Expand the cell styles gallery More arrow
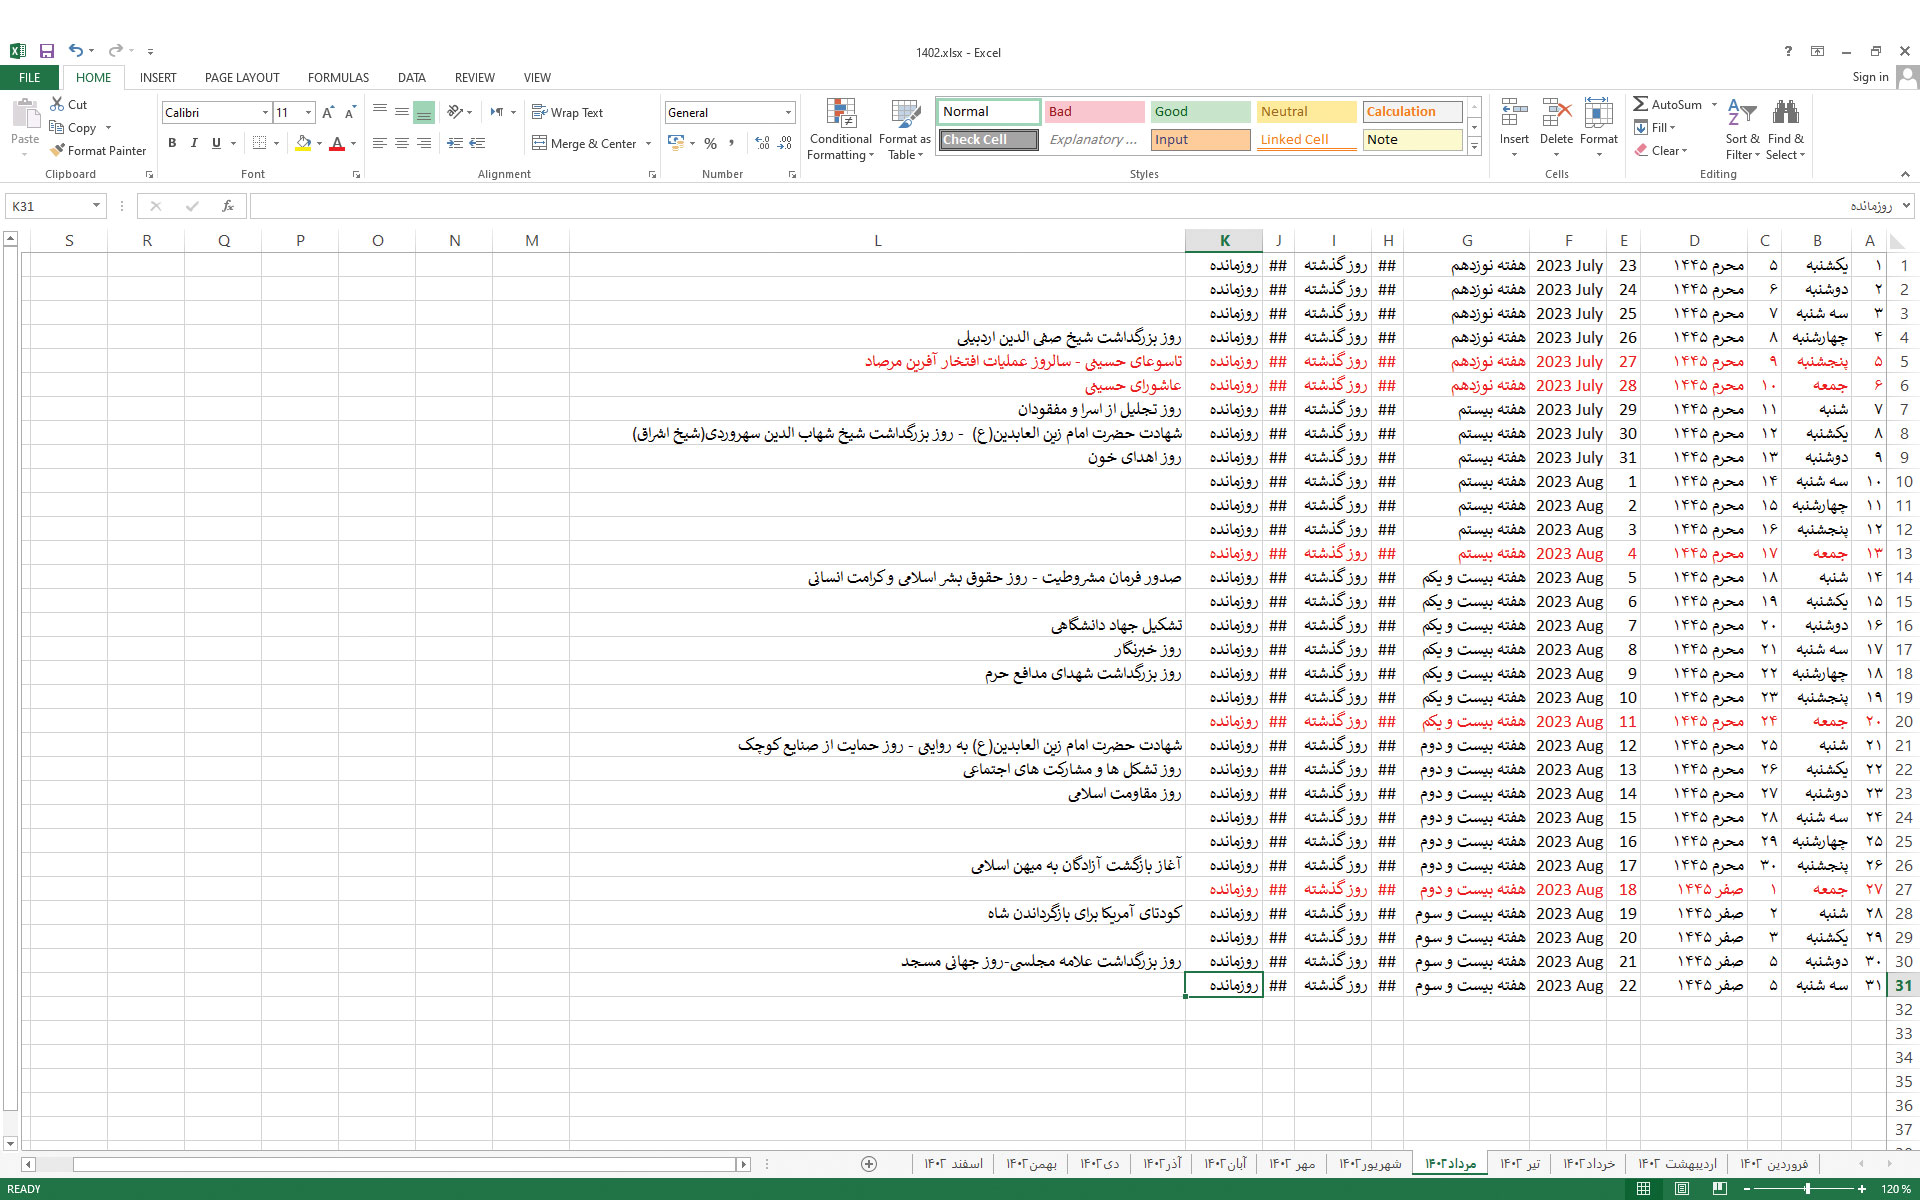The height and width of the screenshot is (1200, 1920). 1474,147
